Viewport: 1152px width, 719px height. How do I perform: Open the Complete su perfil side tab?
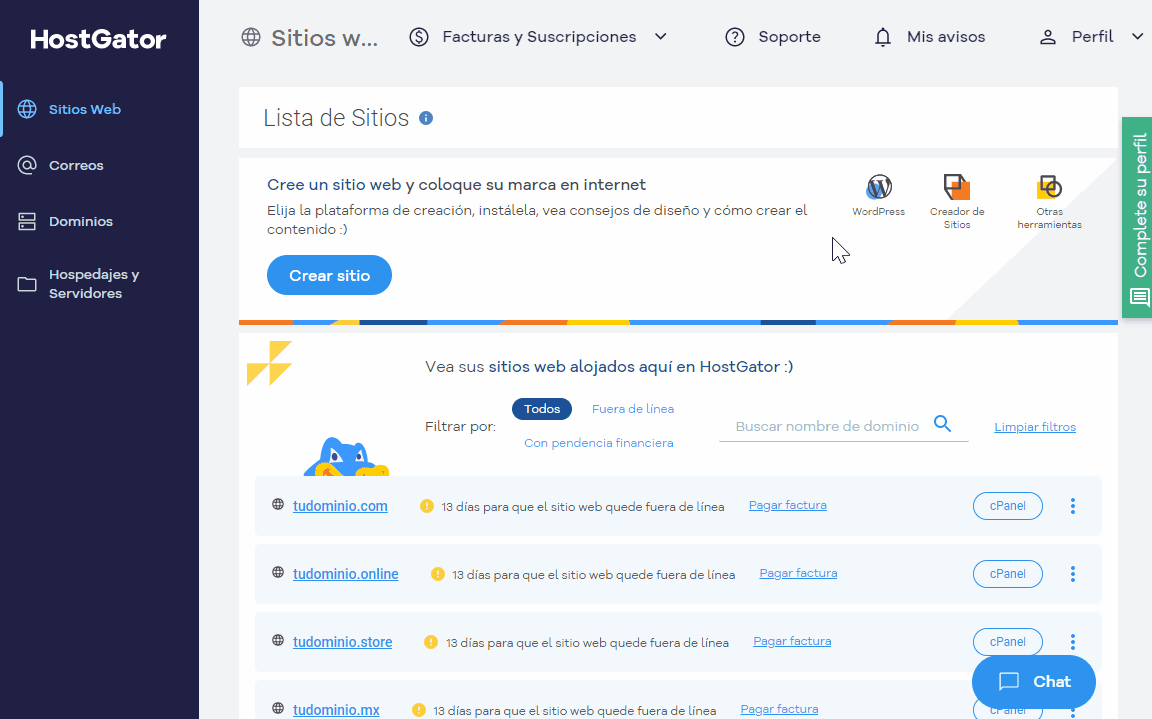[x=1137, y=217]
